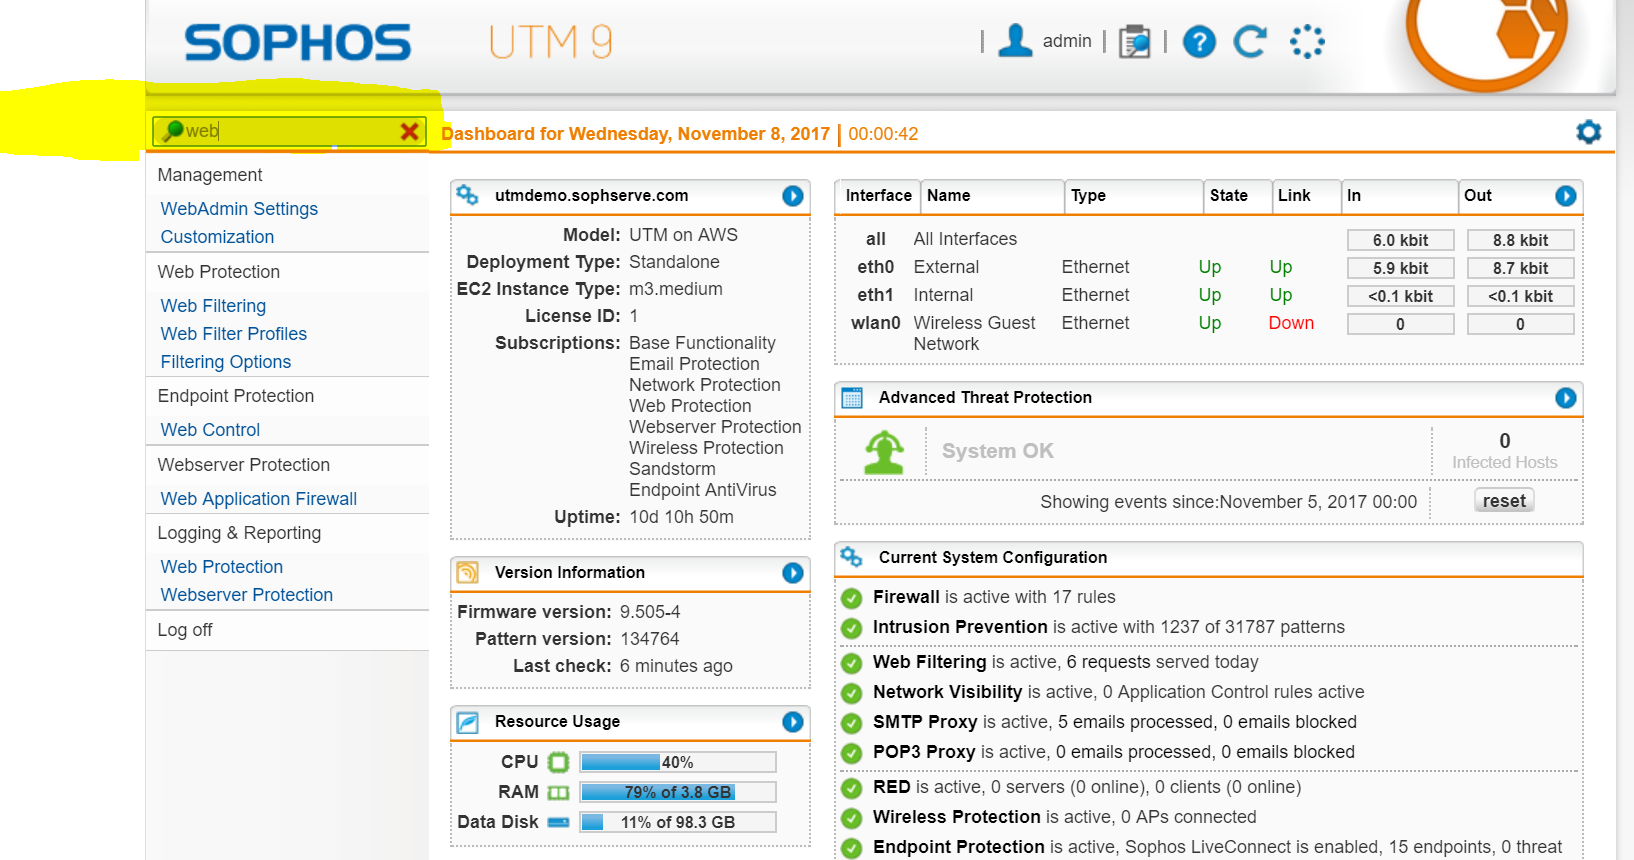Click wlan0 Wireless Guest Network row
The image size is (1634, 860).
tap(1209, 333)
